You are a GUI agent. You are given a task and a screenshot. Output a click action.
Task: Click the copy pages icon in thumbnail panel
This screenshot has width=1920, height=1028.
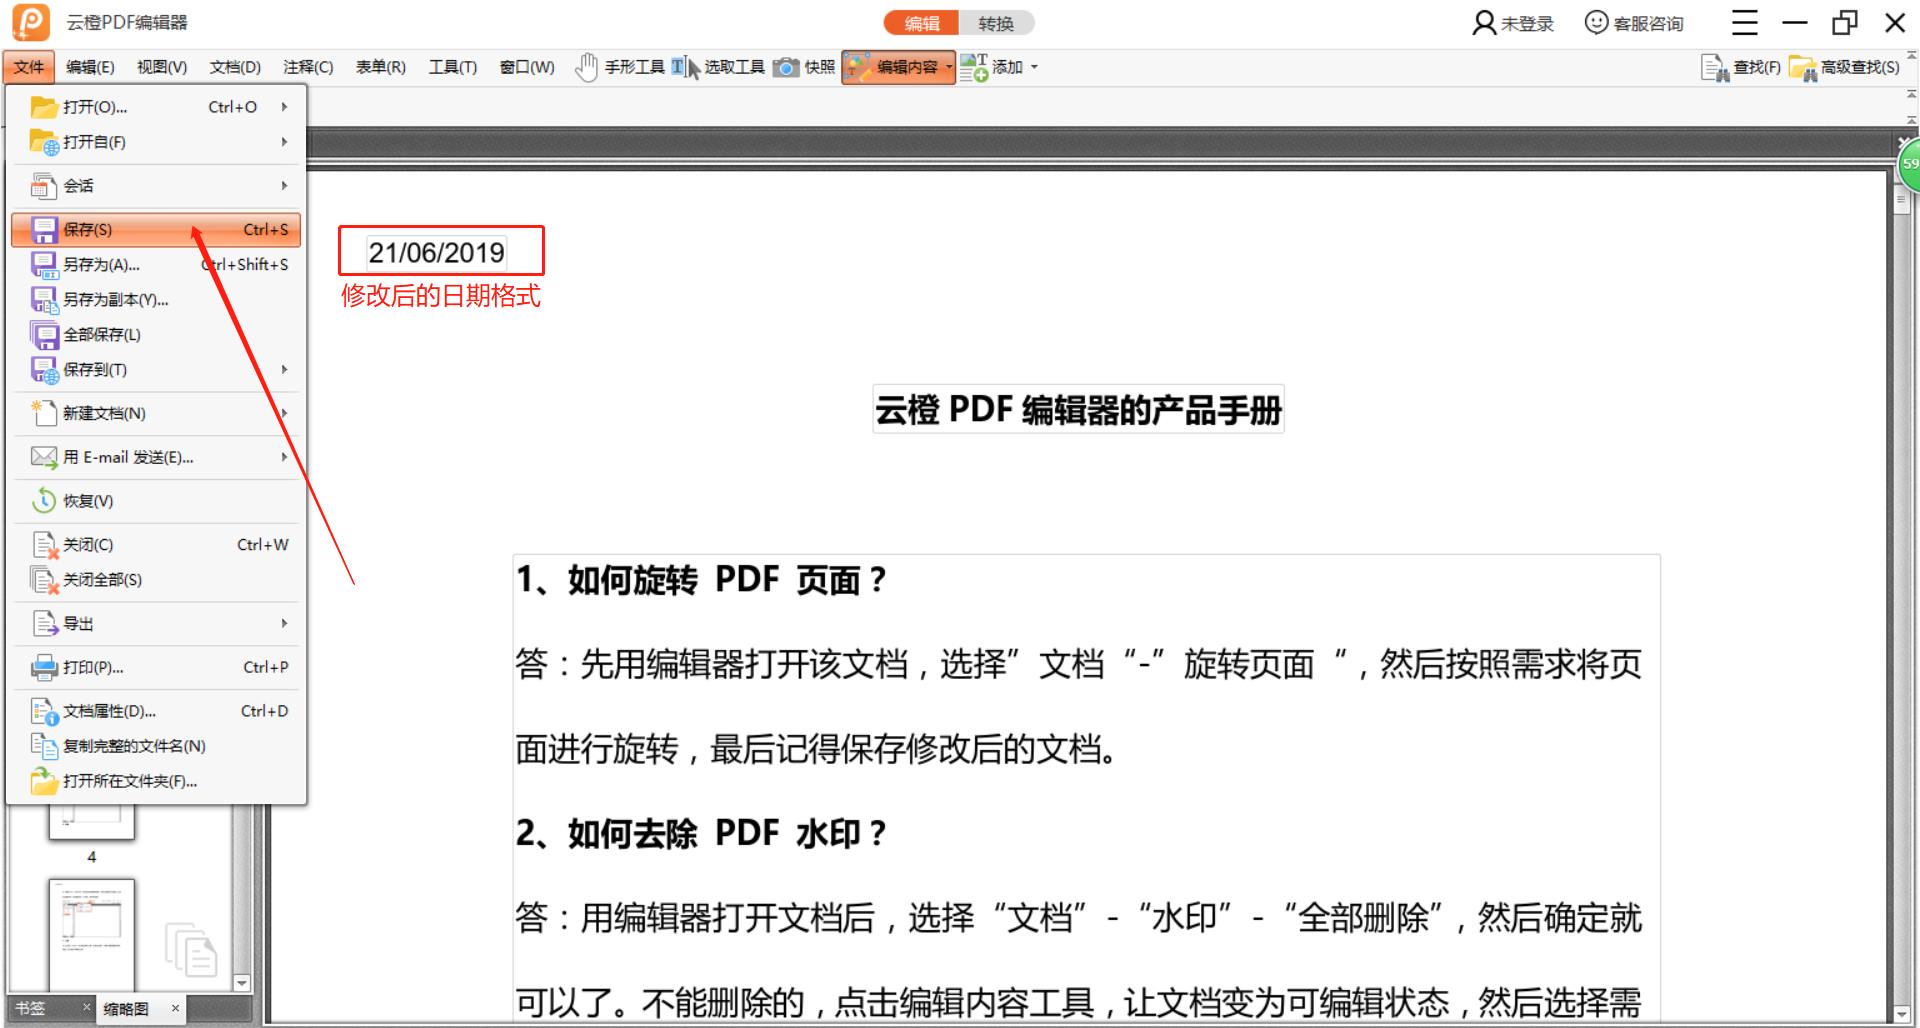click(190, 948)
